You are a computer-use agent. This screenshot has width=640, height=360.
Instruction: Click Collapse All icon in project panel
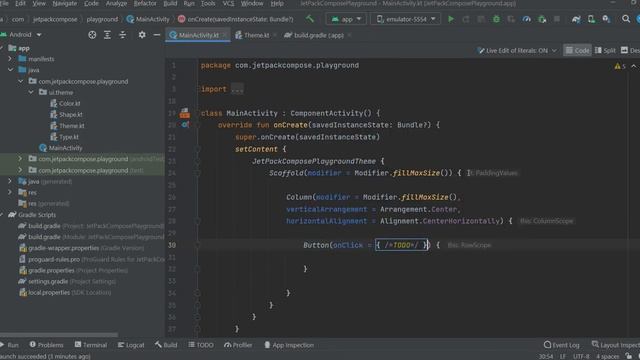(122, 35)
